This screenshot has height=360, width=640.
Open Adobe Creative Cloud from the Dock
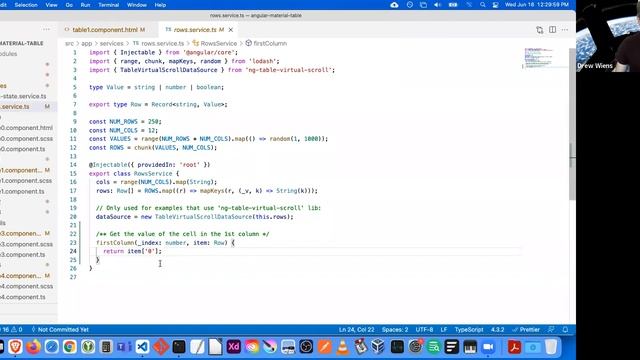252,347
